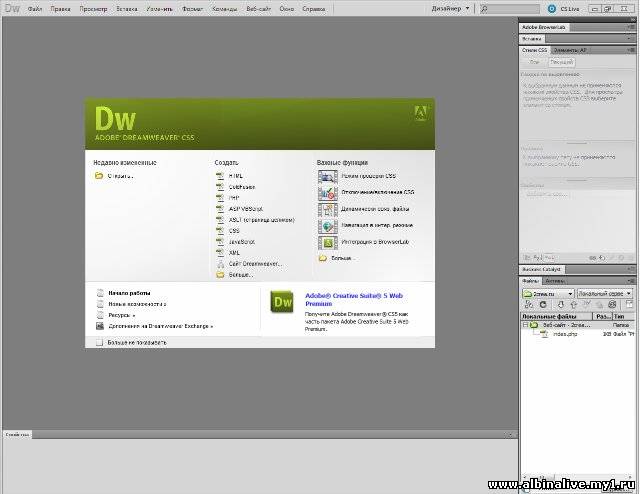Click the Put files up-arrow icon
640x494 pixels.
pyautogui.click(x=573, y=305)
